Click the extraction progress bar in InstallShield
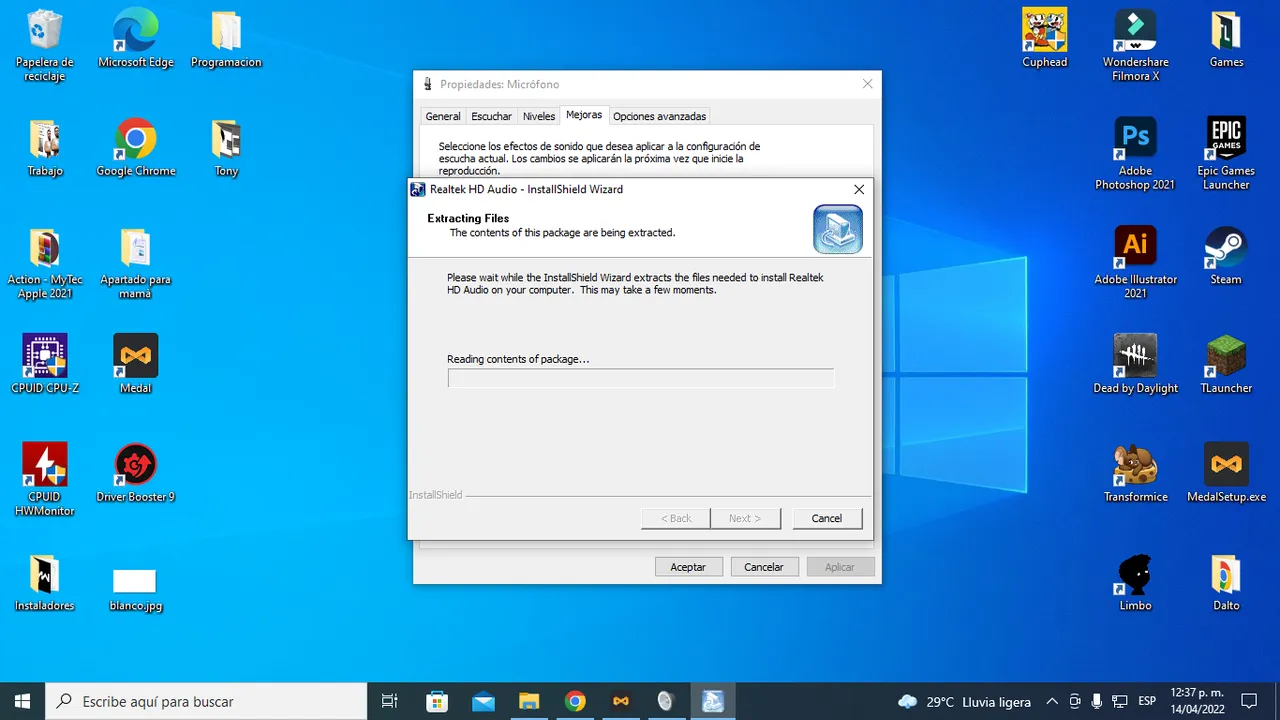This screenshot has height=720, width=1280. [x=640, y=378]
